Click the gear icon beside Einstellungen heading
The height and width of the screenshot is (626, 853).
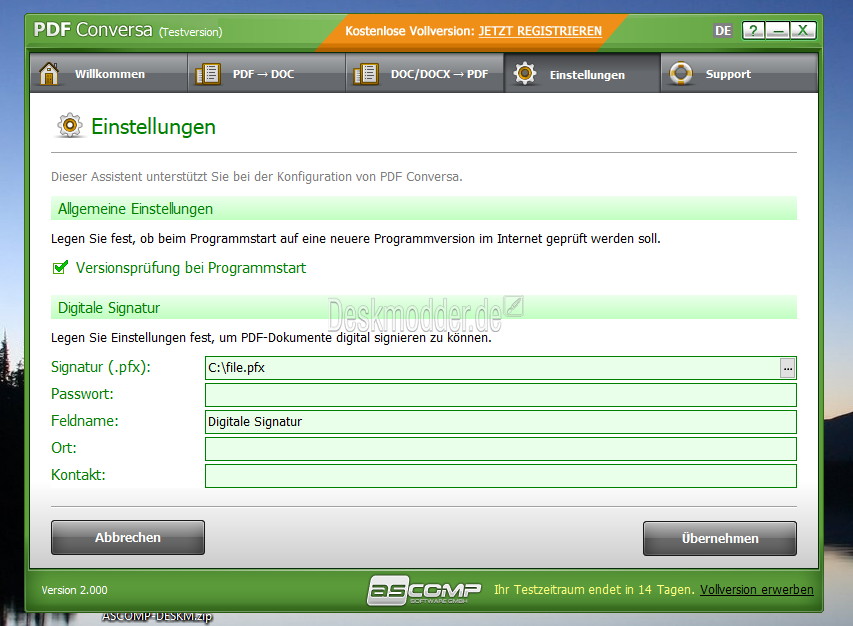(x=70, y=126)
